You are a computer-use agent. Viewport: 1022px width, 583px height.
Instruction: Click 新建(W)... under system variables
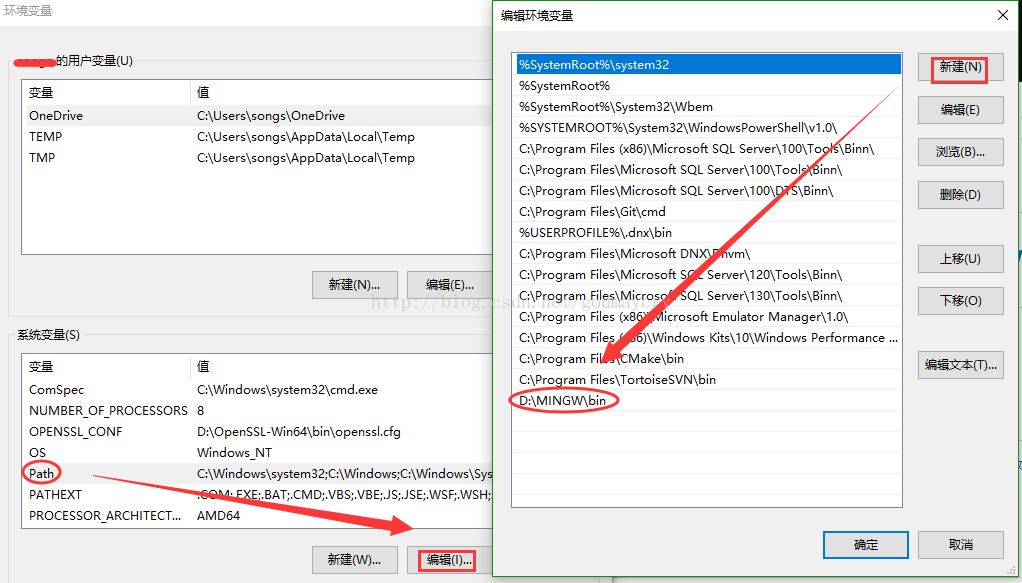(354, 561)
